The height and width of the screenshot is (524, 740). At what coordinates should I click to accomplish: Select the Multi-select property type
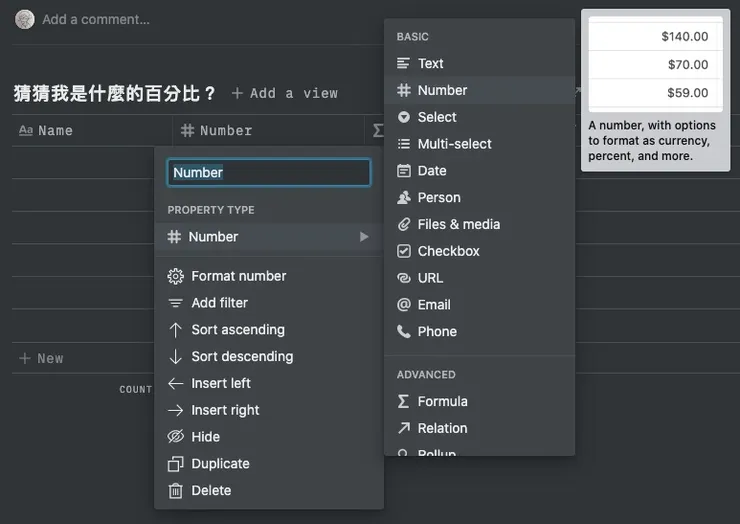tap(454, 144)
